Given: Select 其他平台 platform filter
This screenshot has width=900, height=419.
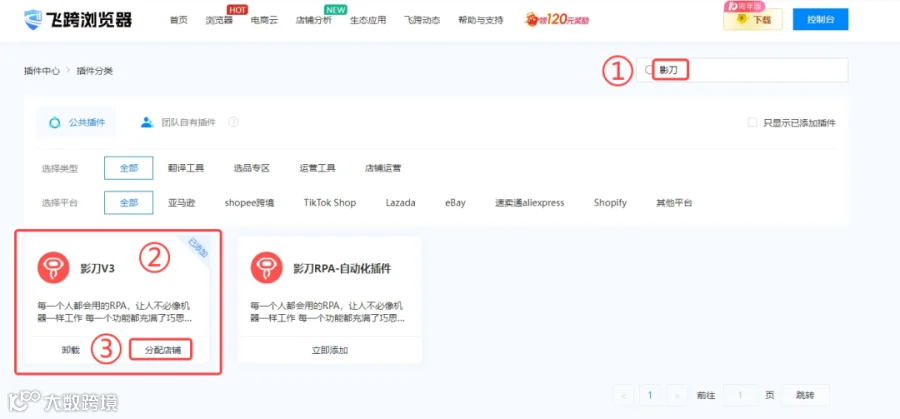Looking at the screenshot, I should pos(674,203).
